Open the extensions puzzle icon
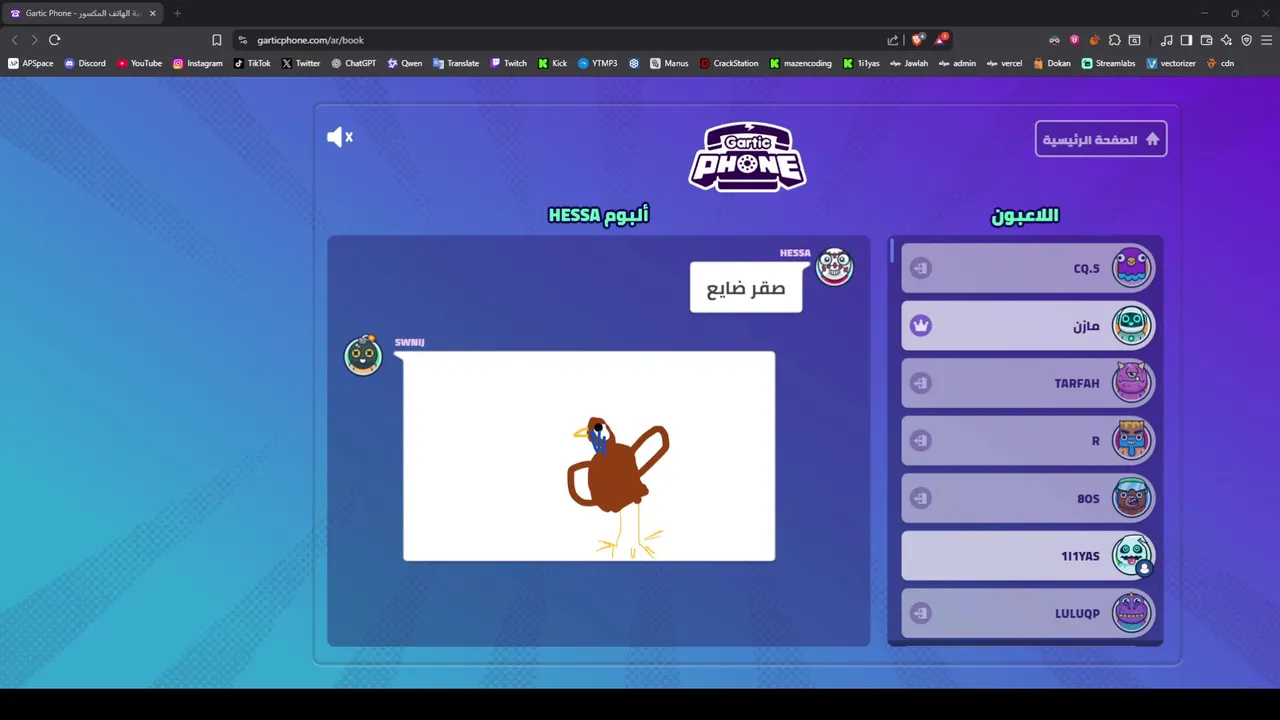Screen dimensions: 1280x720 click(x=1114, y=40)
